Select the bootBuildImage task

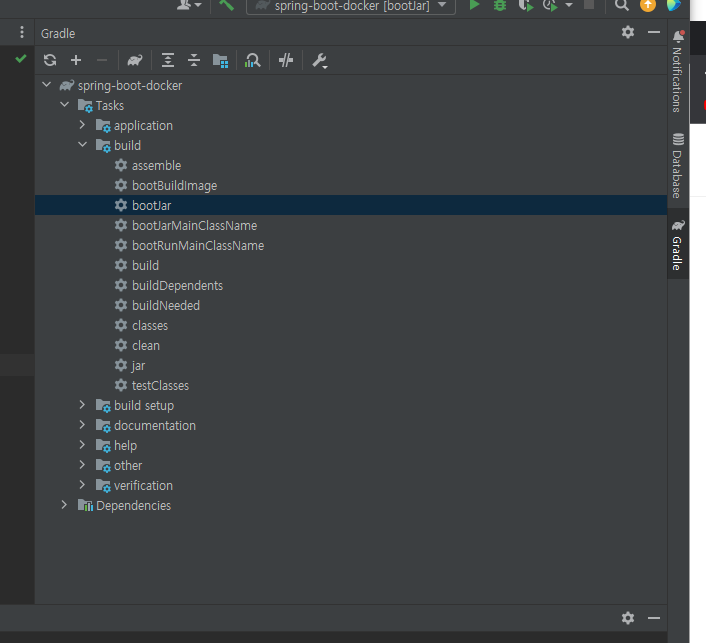click(x=174, y=186)
